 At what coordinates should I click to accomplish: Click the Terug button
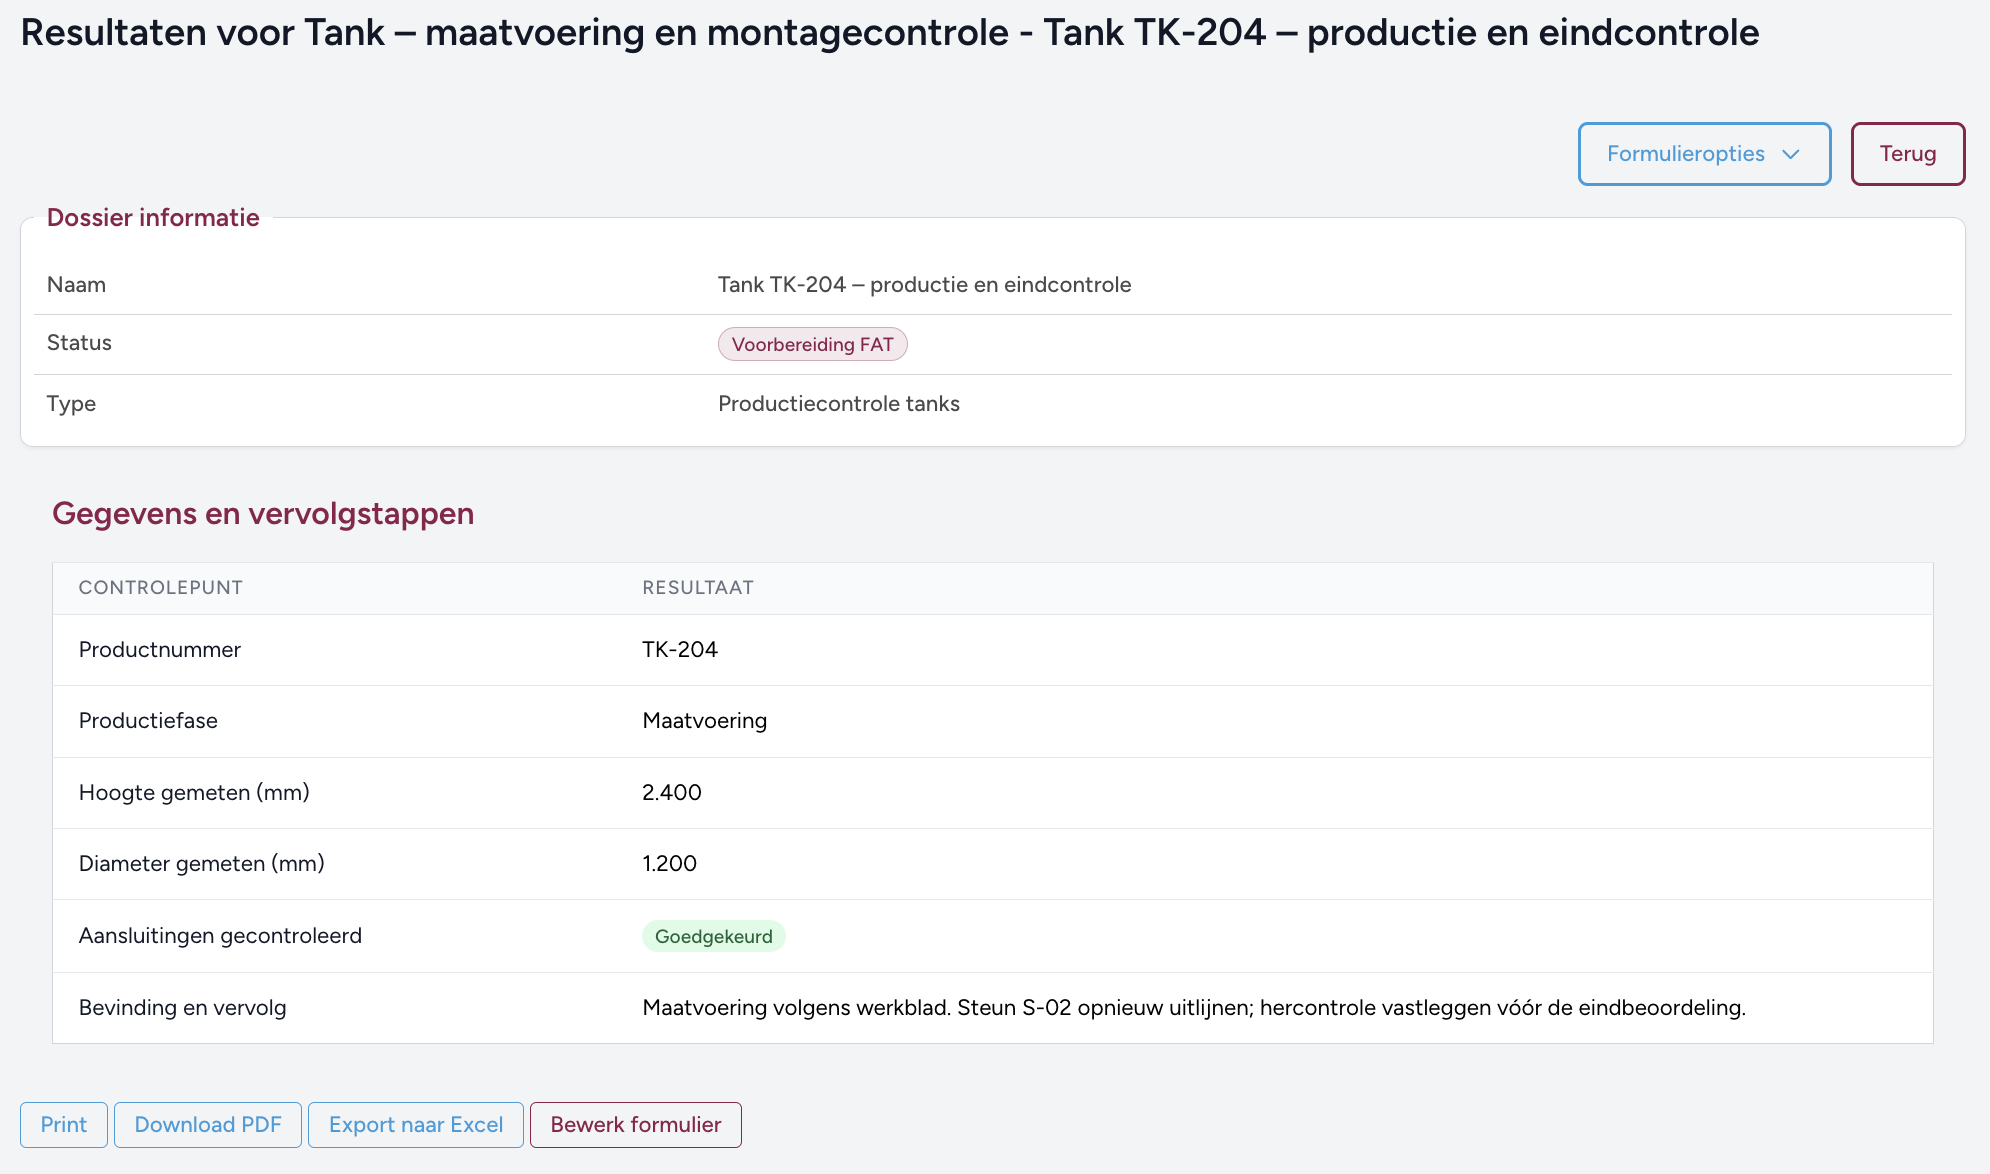(1907, 154)
